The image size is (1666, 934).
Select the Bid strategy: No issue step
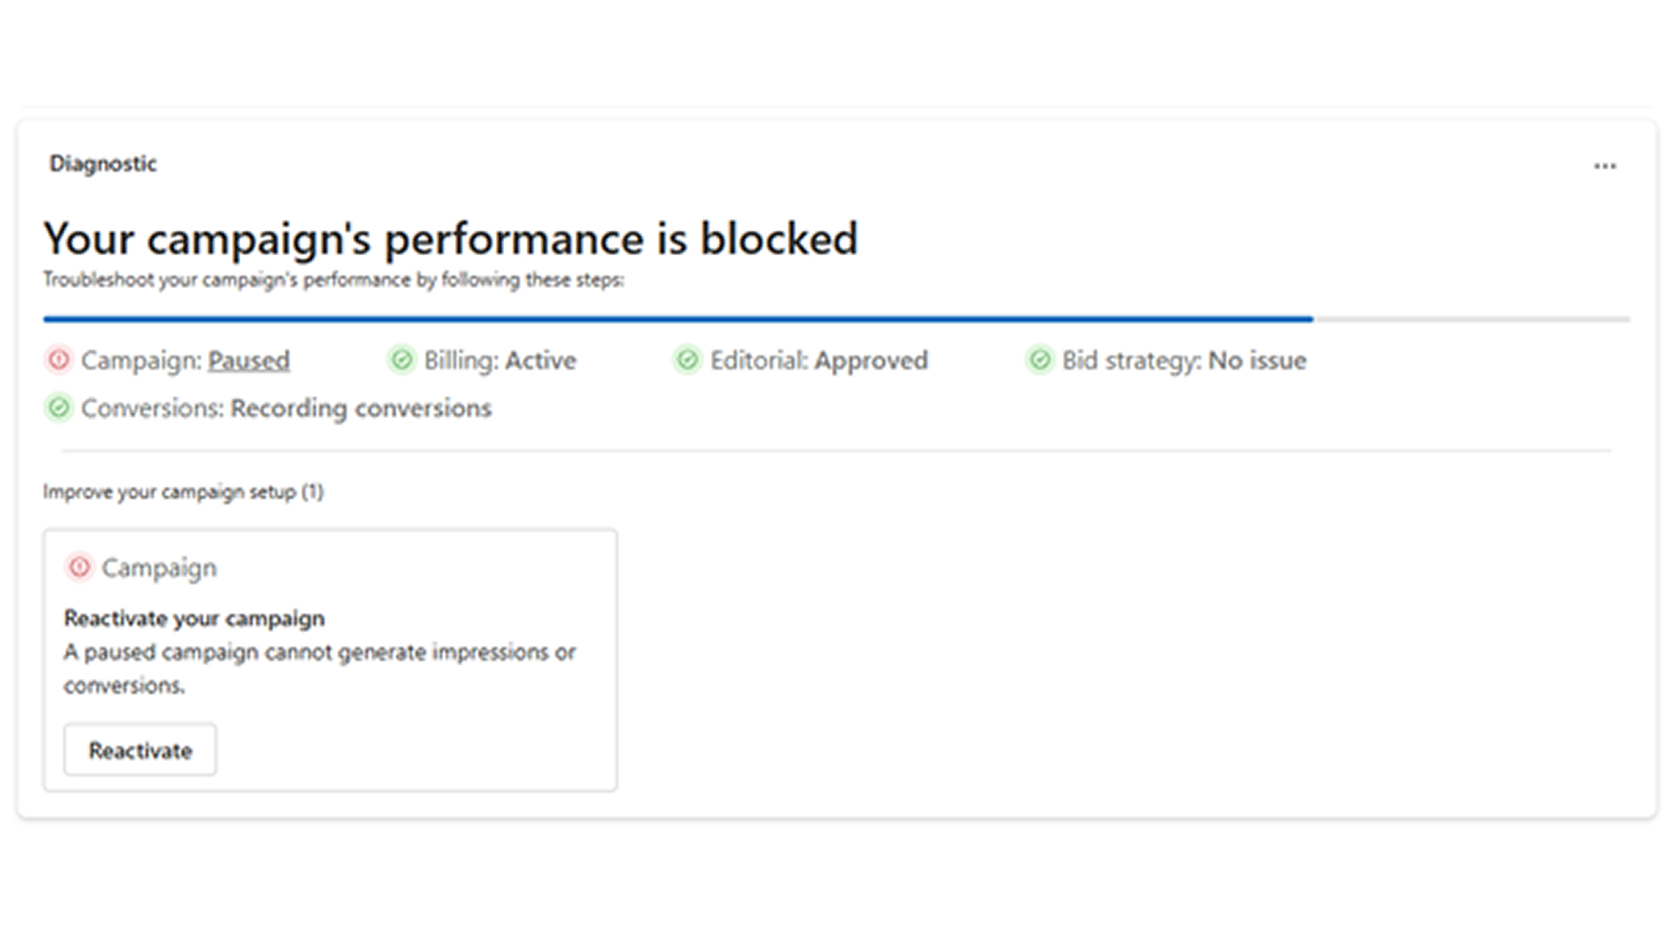(1183, 360)
